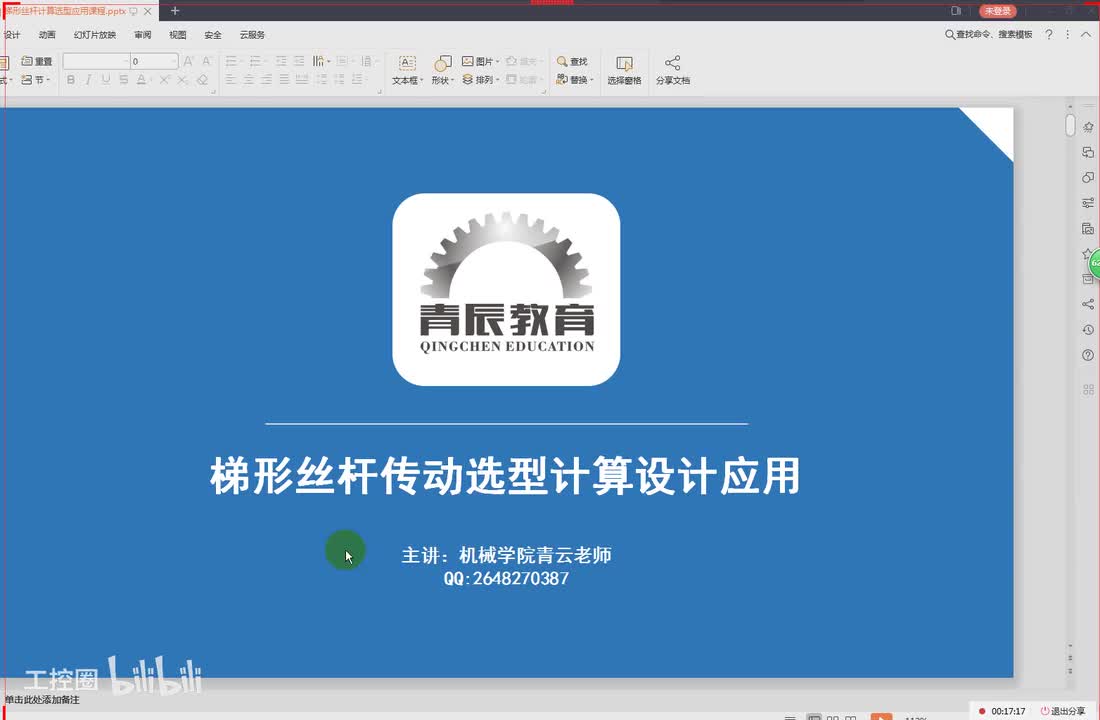Screen dimensions: 1100x720
Task: Open the sidebar picture gallery icon
Action: 1088,228
